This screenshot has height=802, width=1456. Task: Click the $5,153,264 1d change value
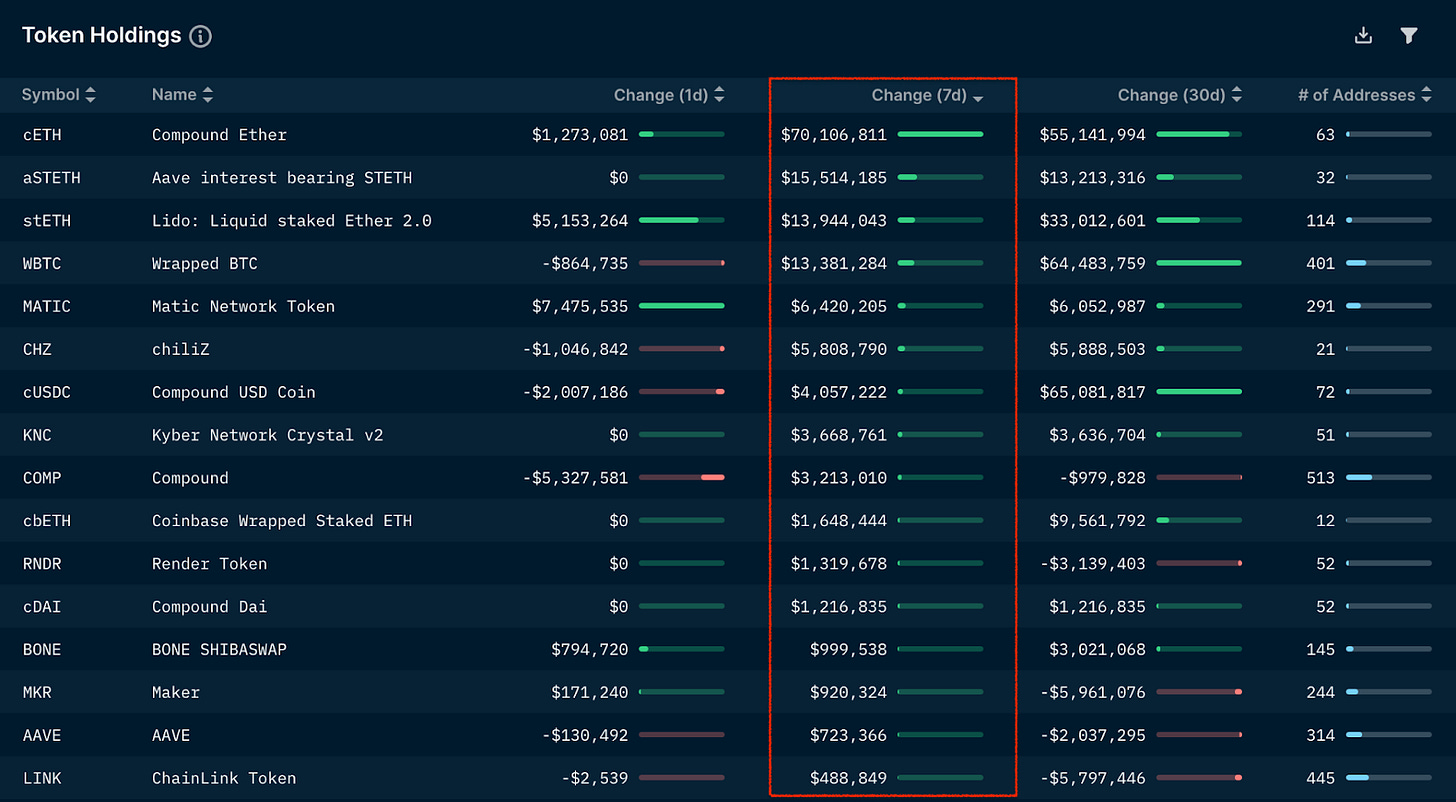point(580,221)
